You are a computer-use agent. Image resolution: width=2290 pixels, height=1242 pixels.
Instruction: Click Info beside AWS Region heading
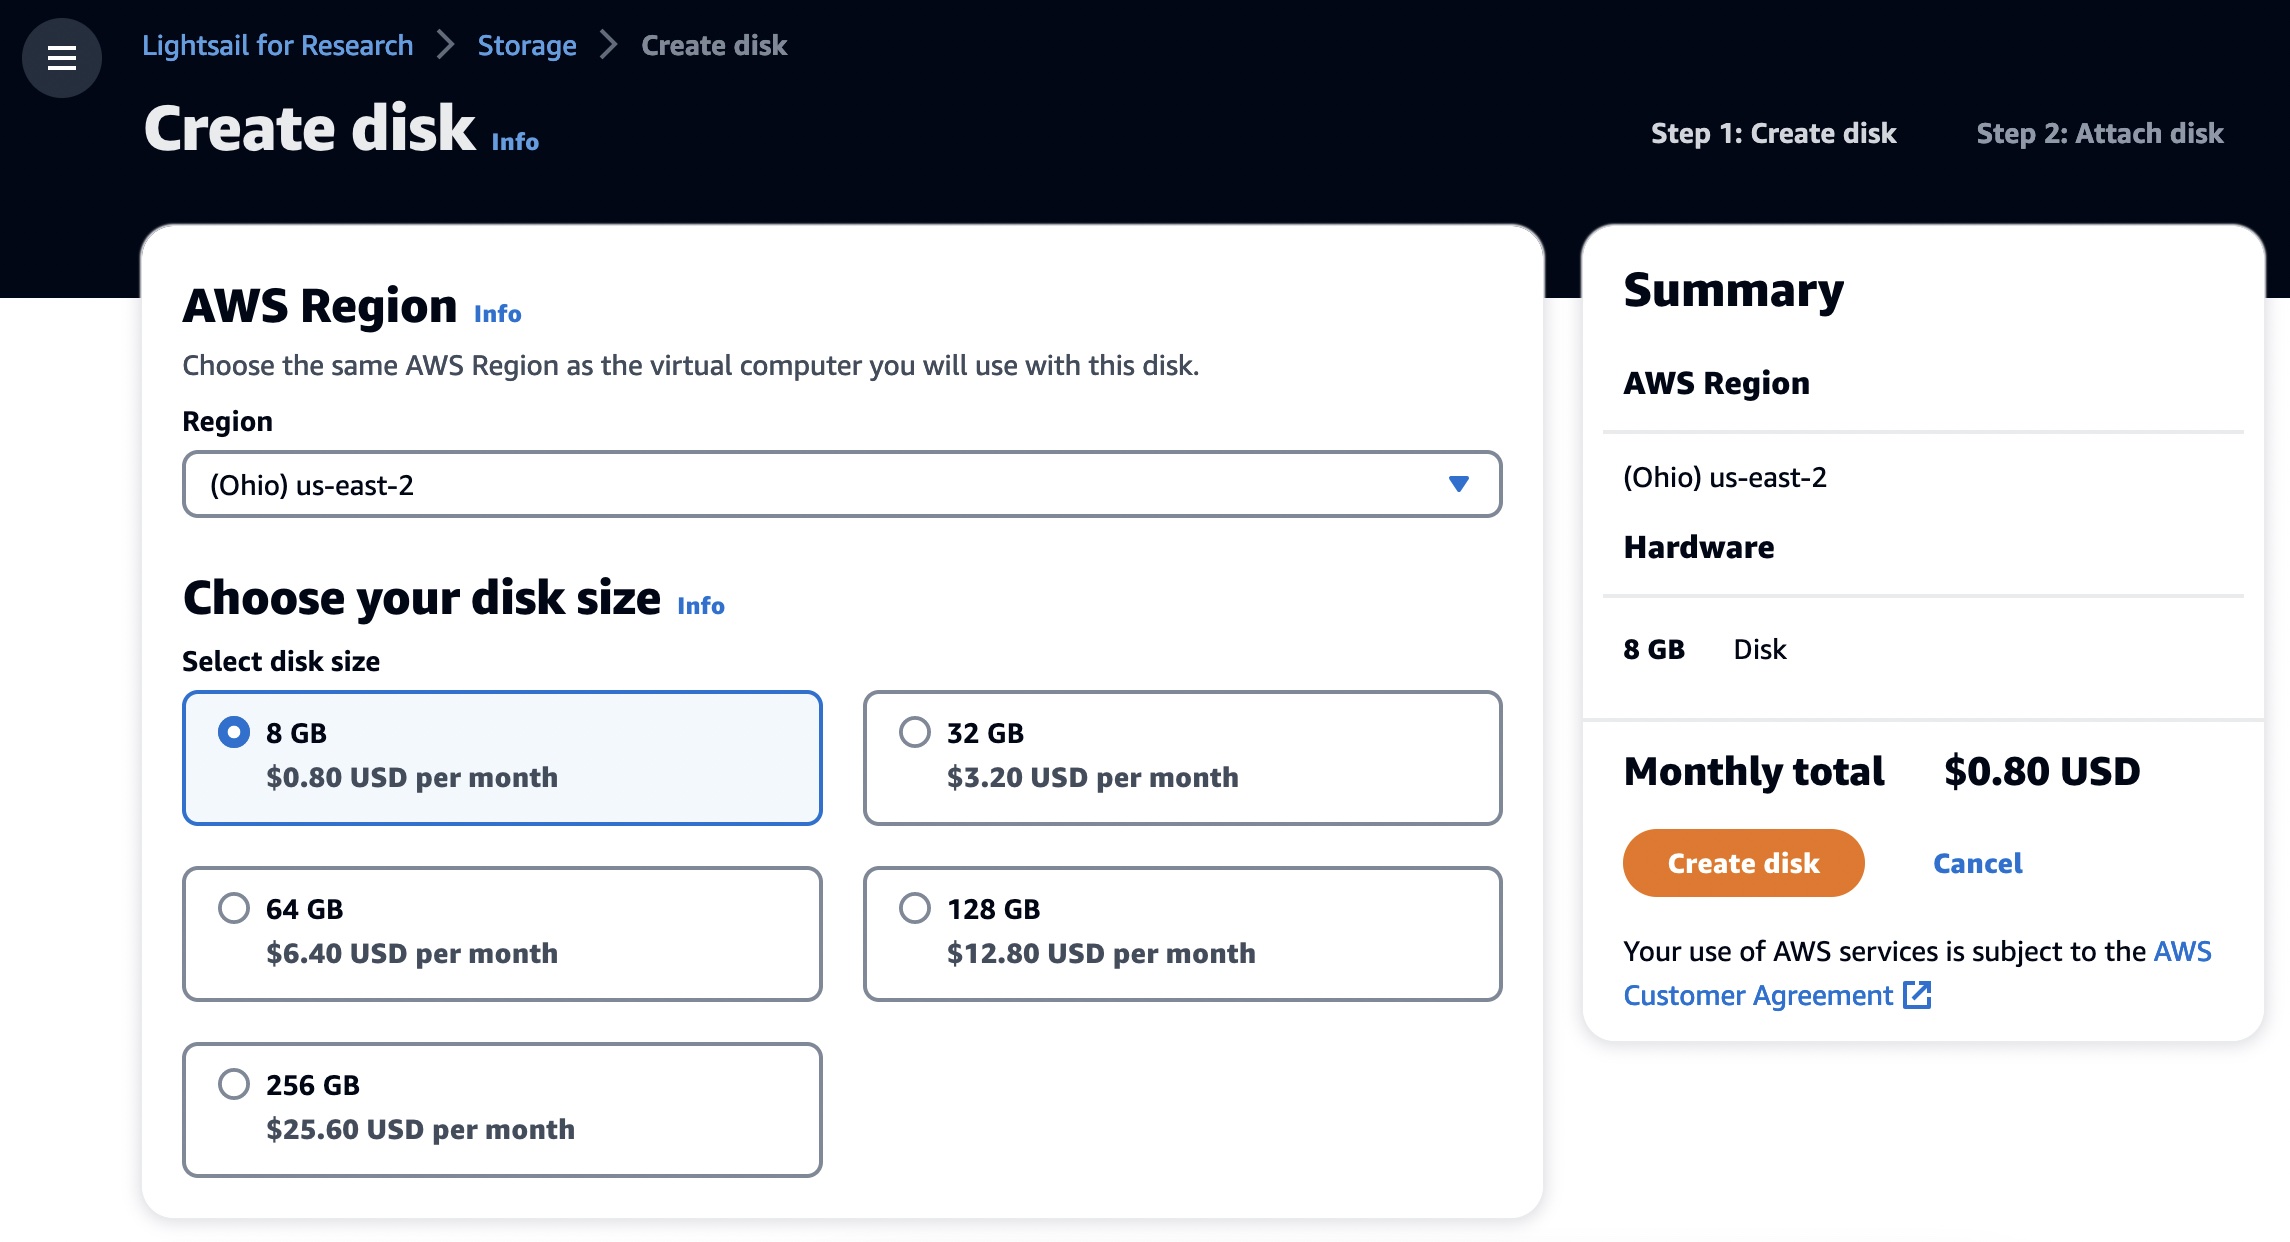coord(497,314)
